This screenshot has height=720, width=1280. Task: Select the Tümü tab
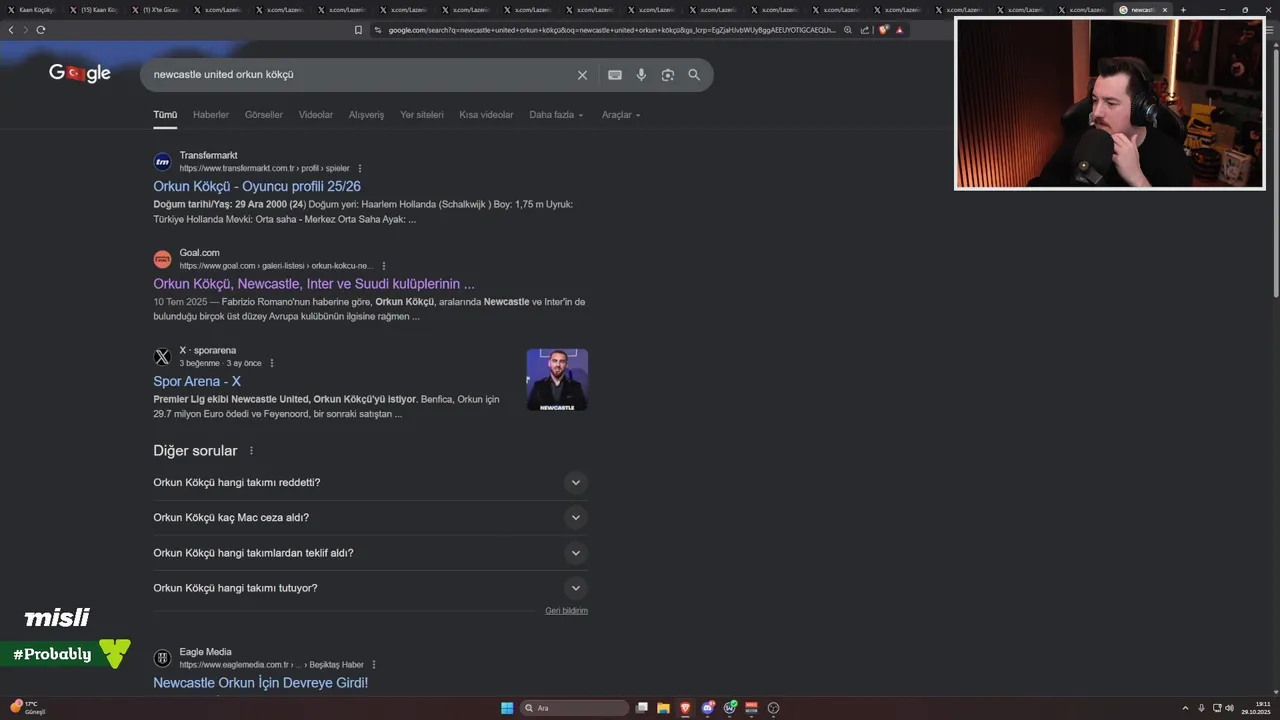coord(165,115)
